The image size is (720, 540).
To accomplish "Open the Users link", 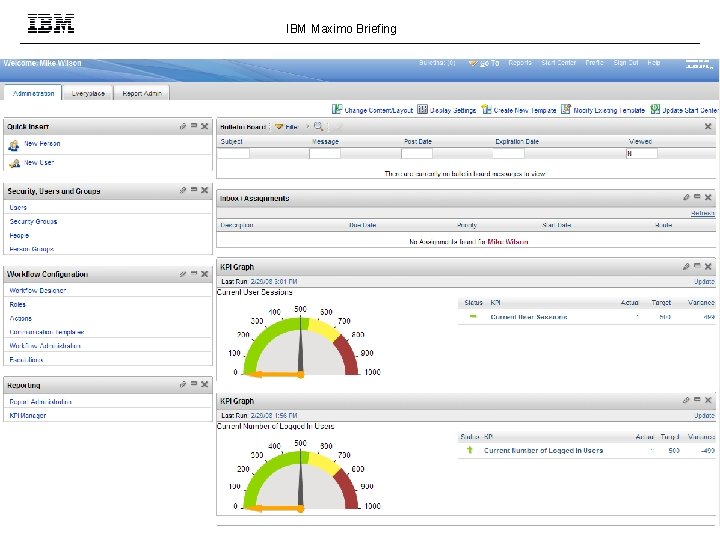I will click(18, 208).
